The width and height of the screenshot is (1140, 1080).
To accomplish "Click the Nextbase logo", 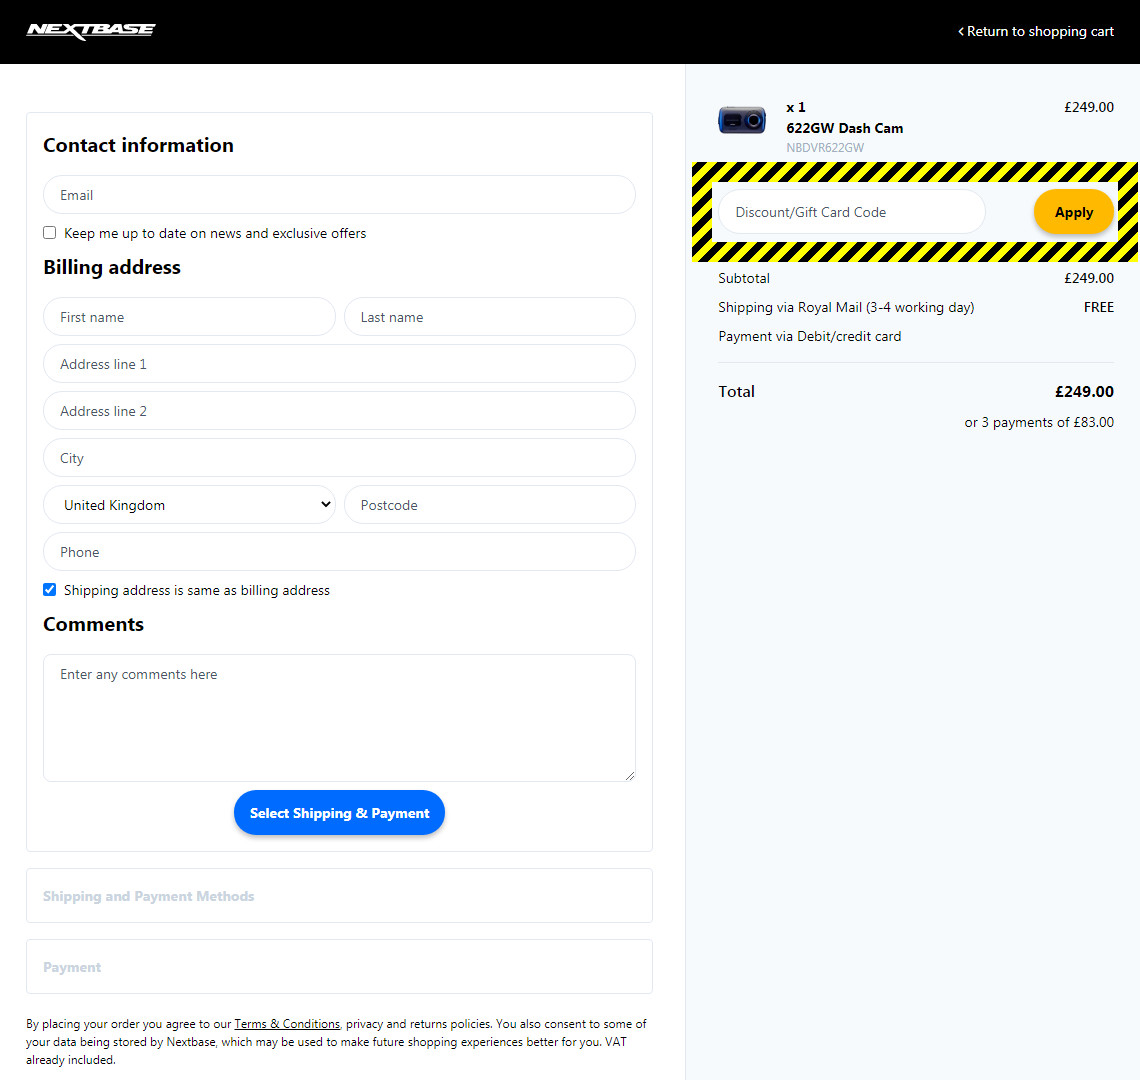I will (90, 31).
